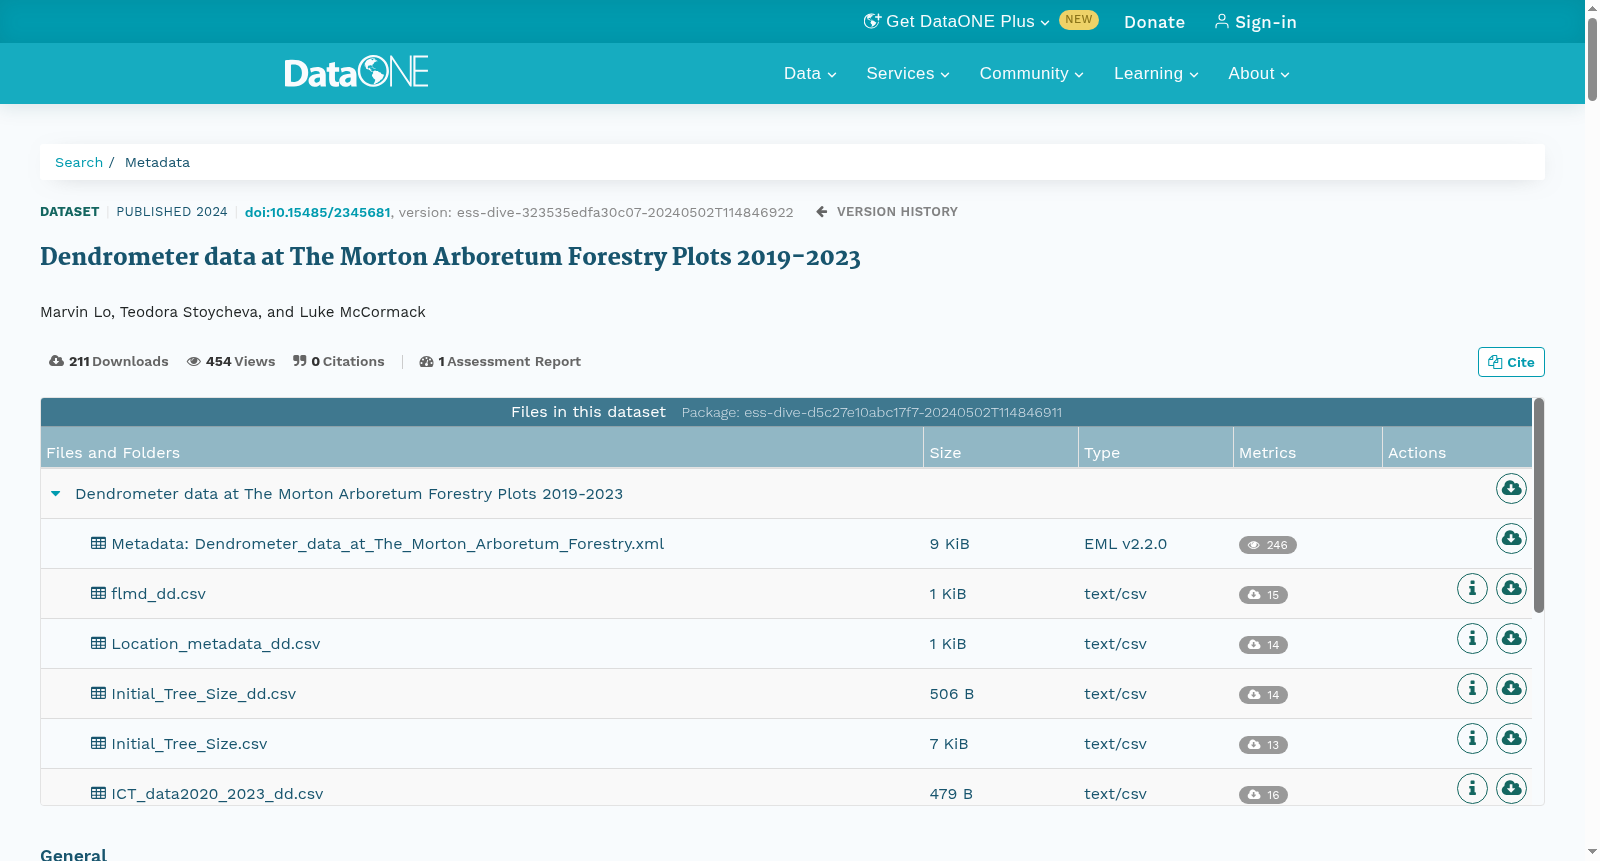Click Sign-in
The image size is (1600, 861).
click(x=1255, y=22)
